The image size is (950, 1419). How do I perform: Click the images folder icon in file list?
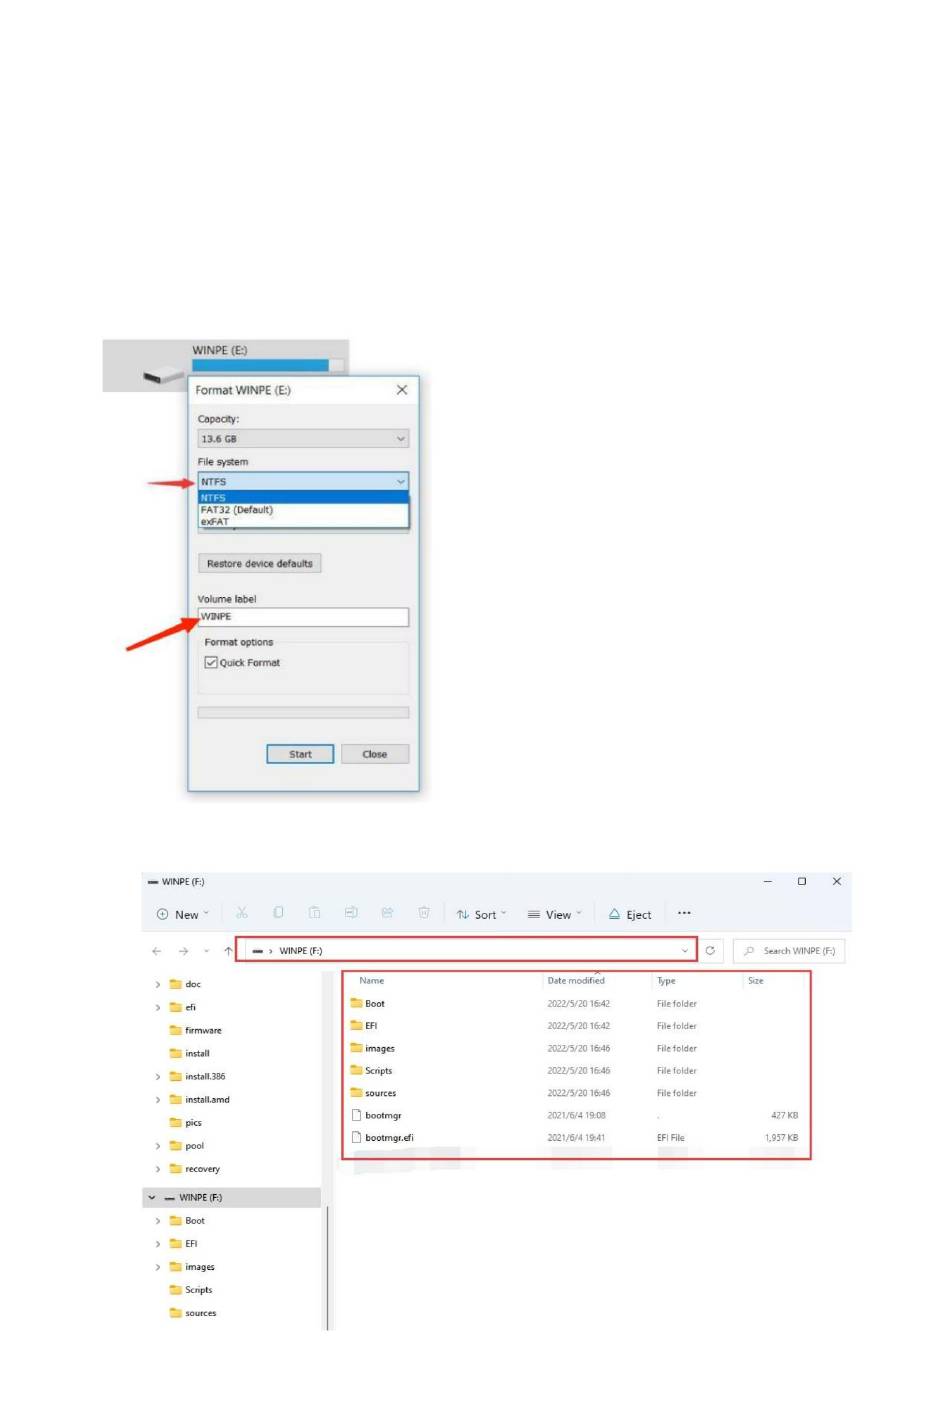356,1048
